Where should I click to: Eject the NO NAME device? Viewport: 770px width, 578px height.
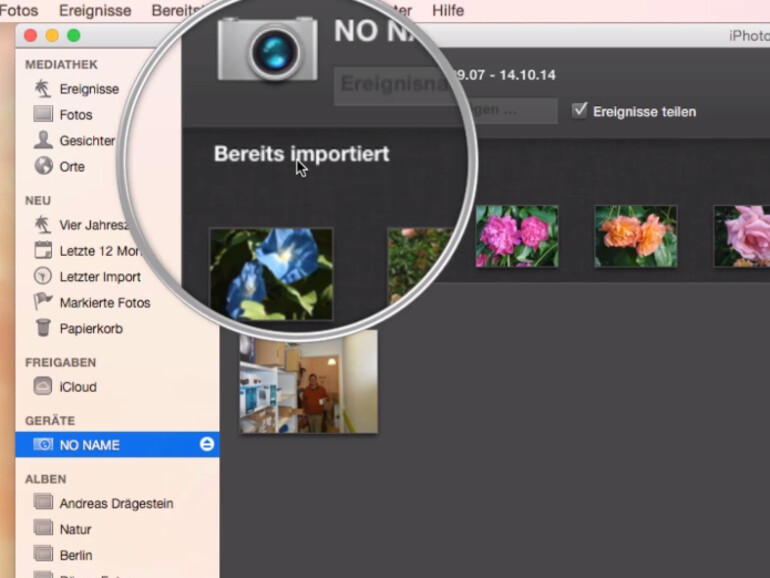(x=207, y=444)
